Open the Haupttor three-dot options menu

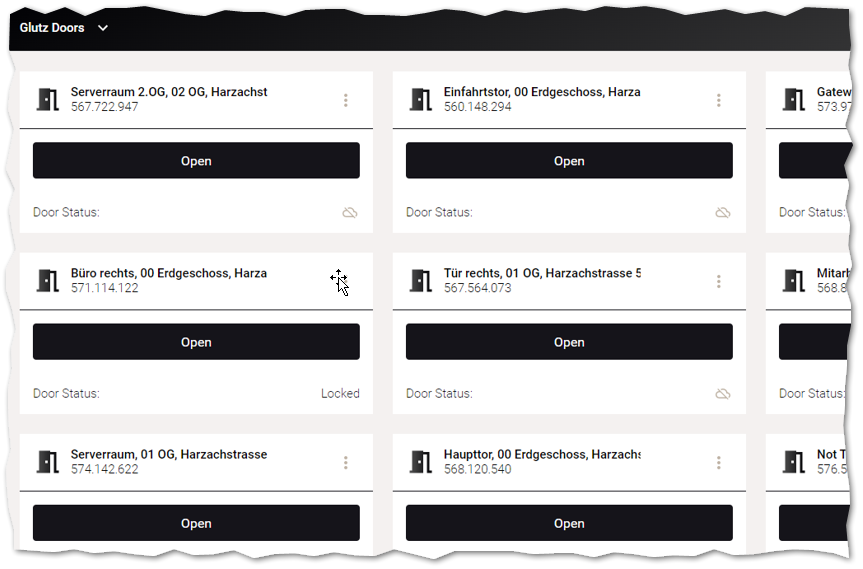[719, 462]
